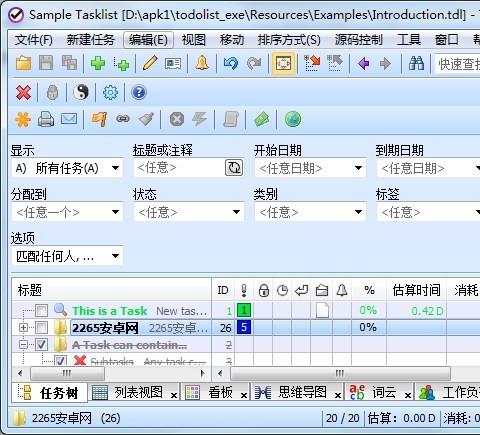Image resolution: width=480 pixels, height=435 pixels.
Task: Toggle maximize tasklist view icon
Action: [283, 63]
